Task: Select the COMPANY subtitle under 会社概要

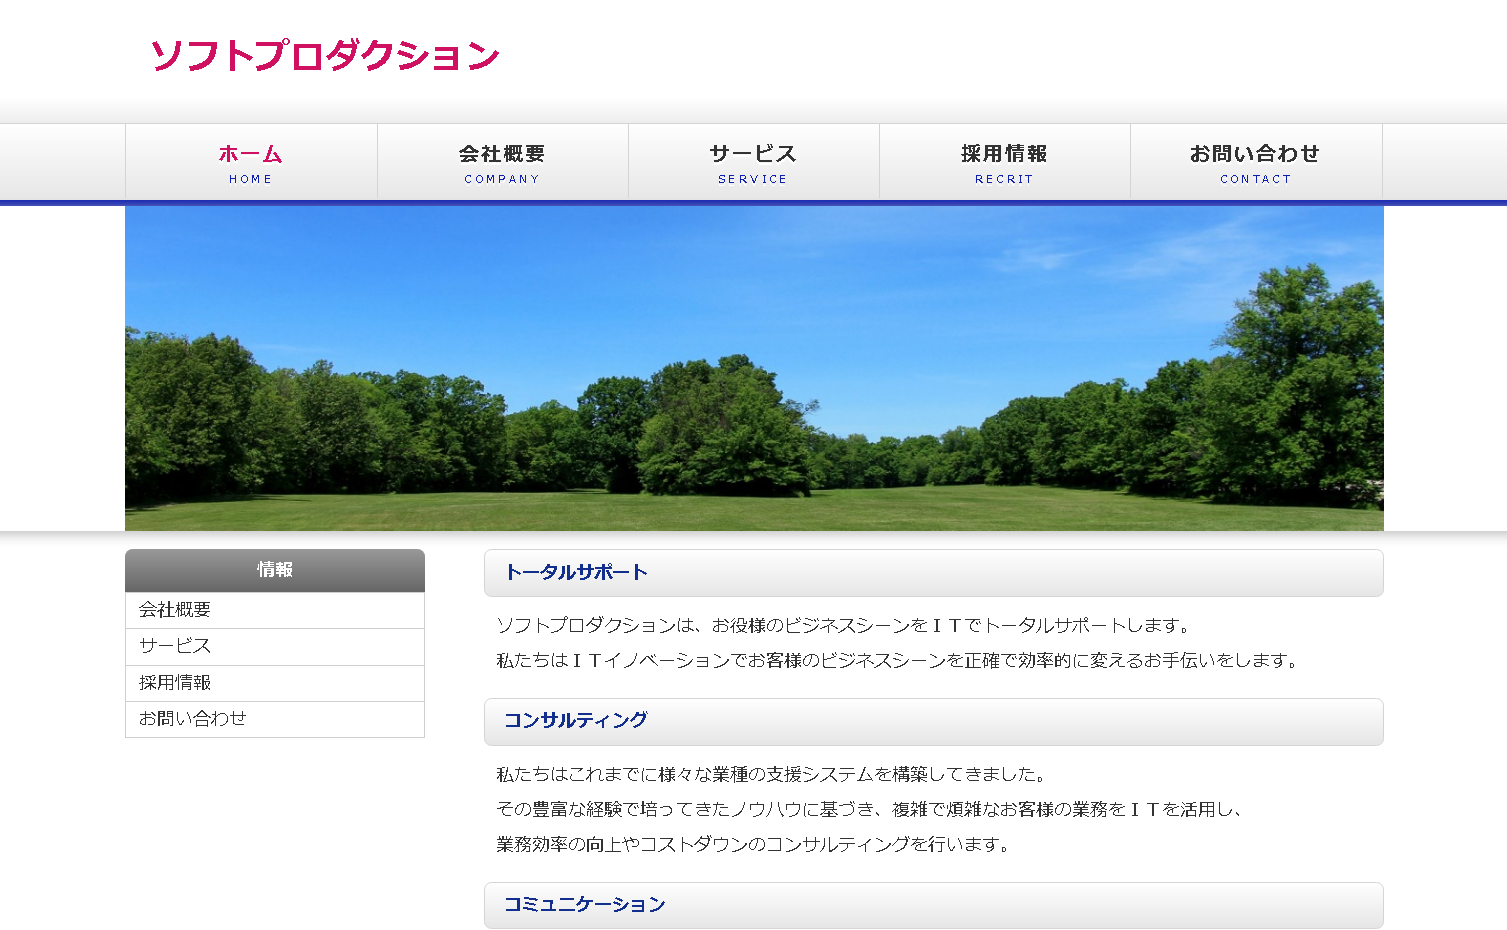Action: [501, 179]
